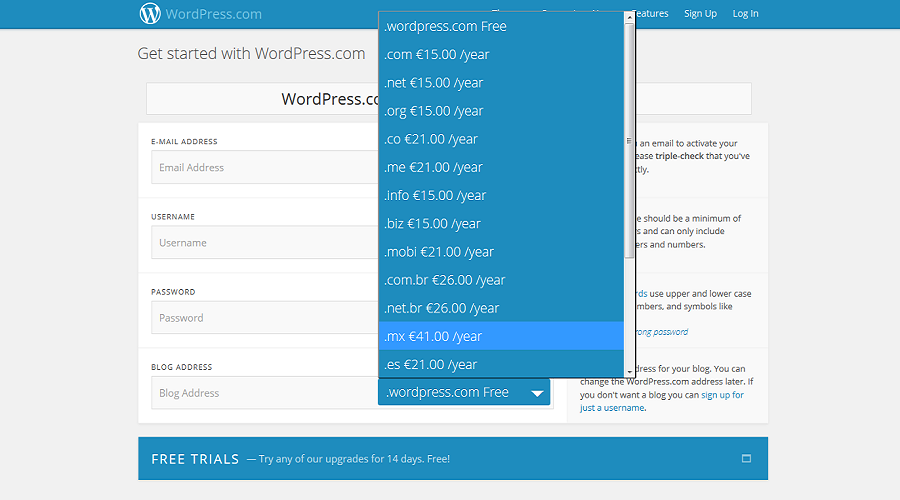This screenshot has width=900, height=500.
Task: Select .wordpress.com Free option in list
Action: click(501, 26)
